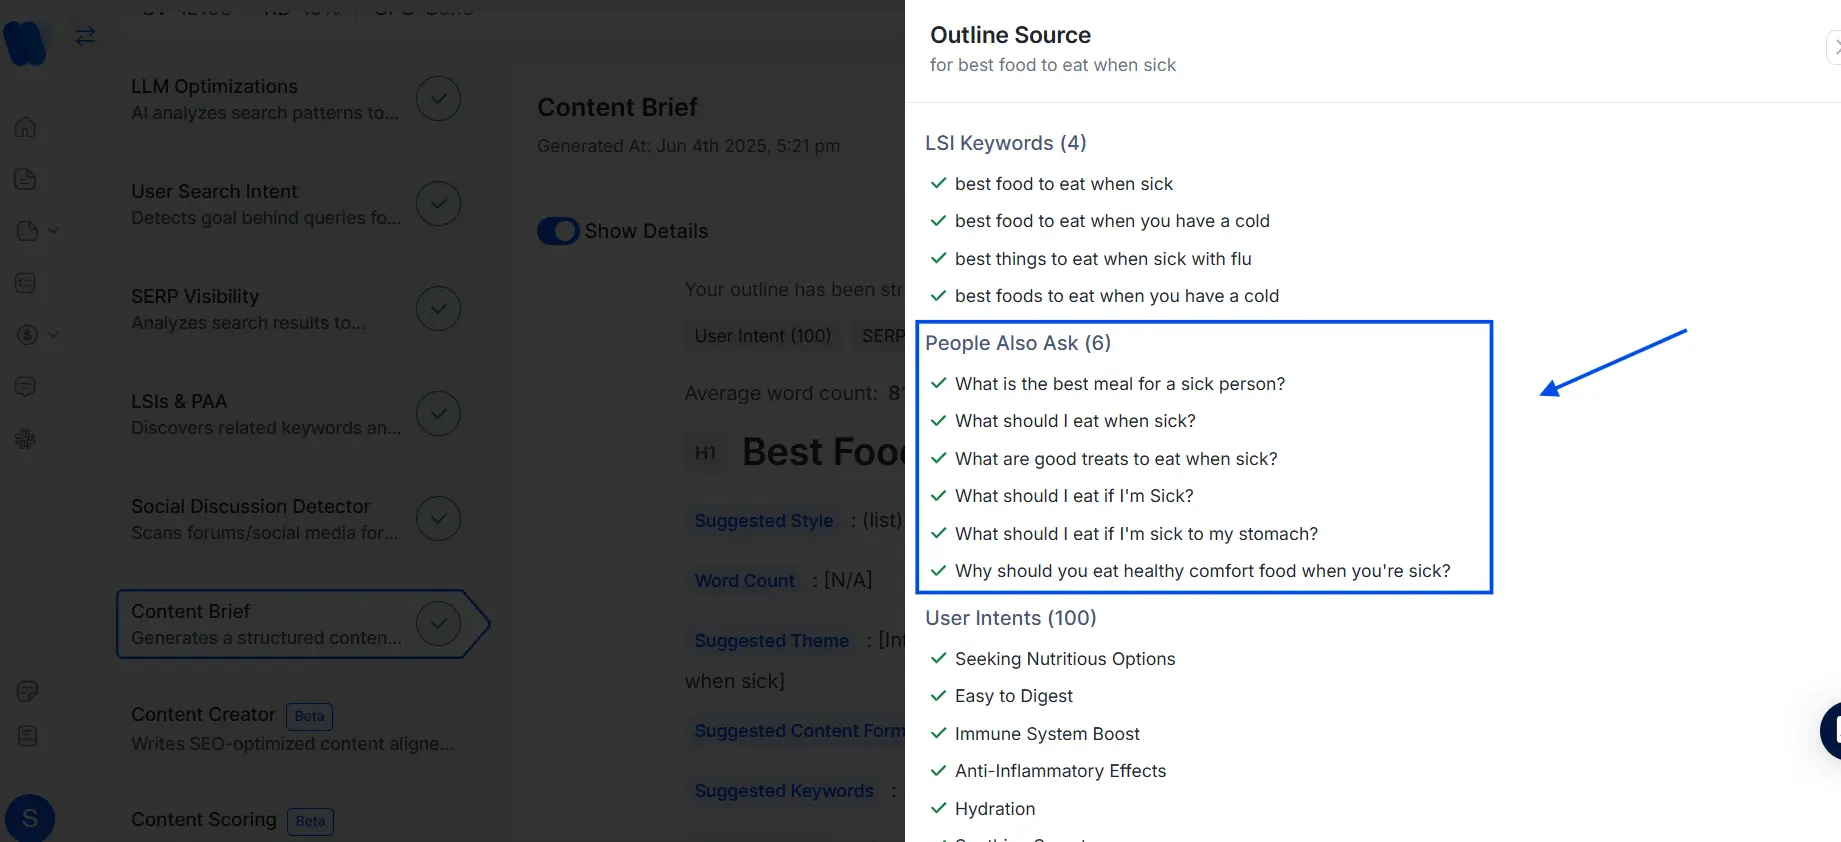The height and width of the screenshot is (842, 1841).
Task: Expand the SERP Visibility chevron
Action: coord(438,308)
